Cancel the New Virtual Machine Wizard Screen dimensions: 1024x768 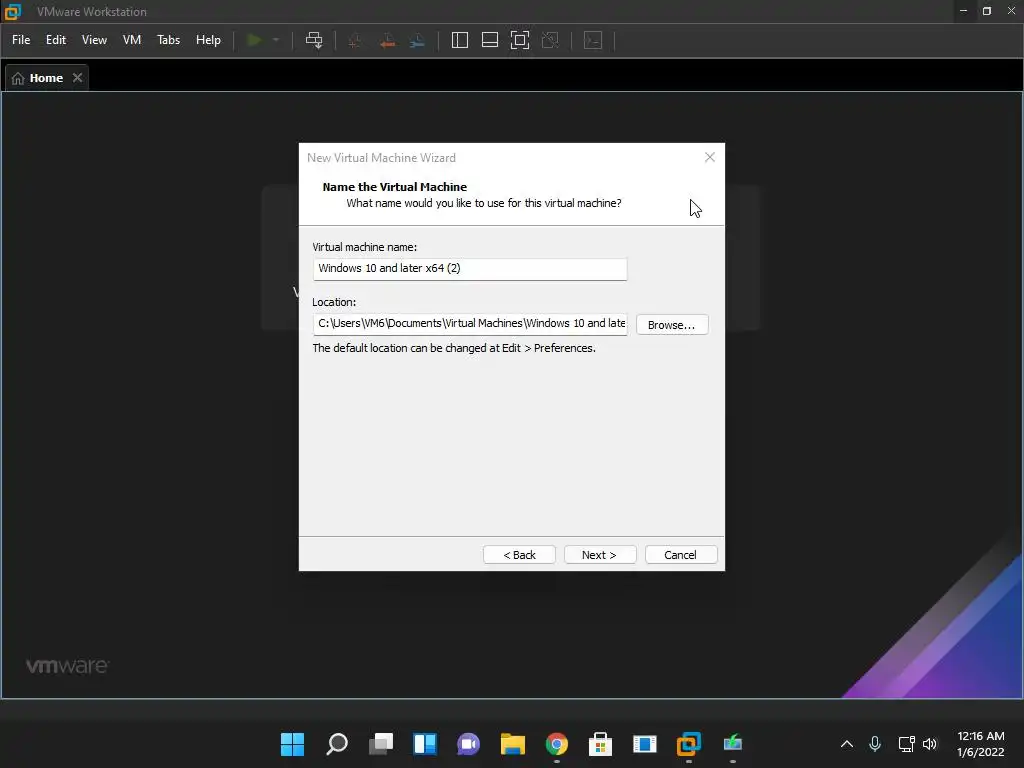[x=680, y=554]
